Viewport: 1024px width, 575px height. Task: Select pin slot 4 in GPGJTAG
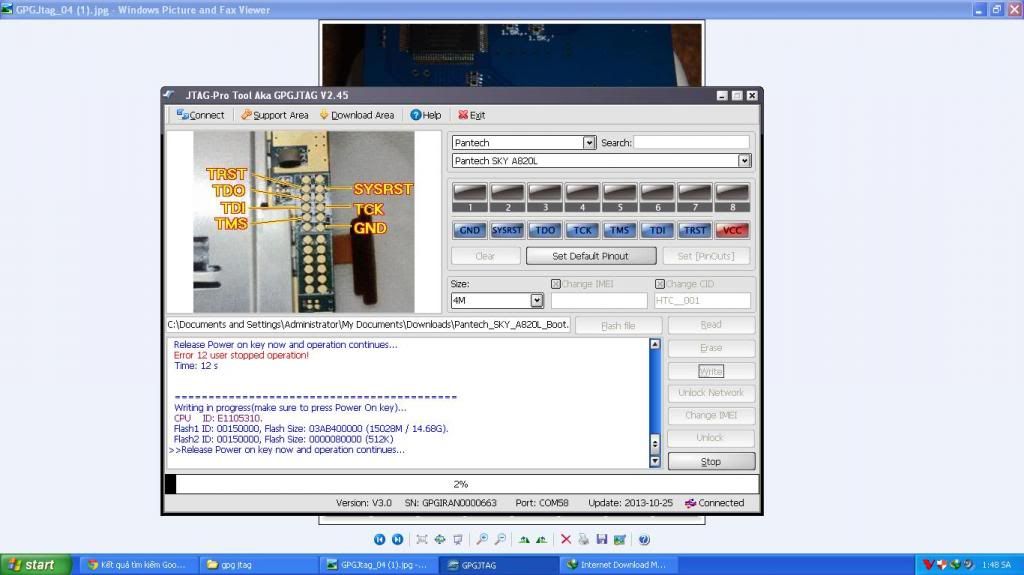pyautogui.click(x=582, y=197)
